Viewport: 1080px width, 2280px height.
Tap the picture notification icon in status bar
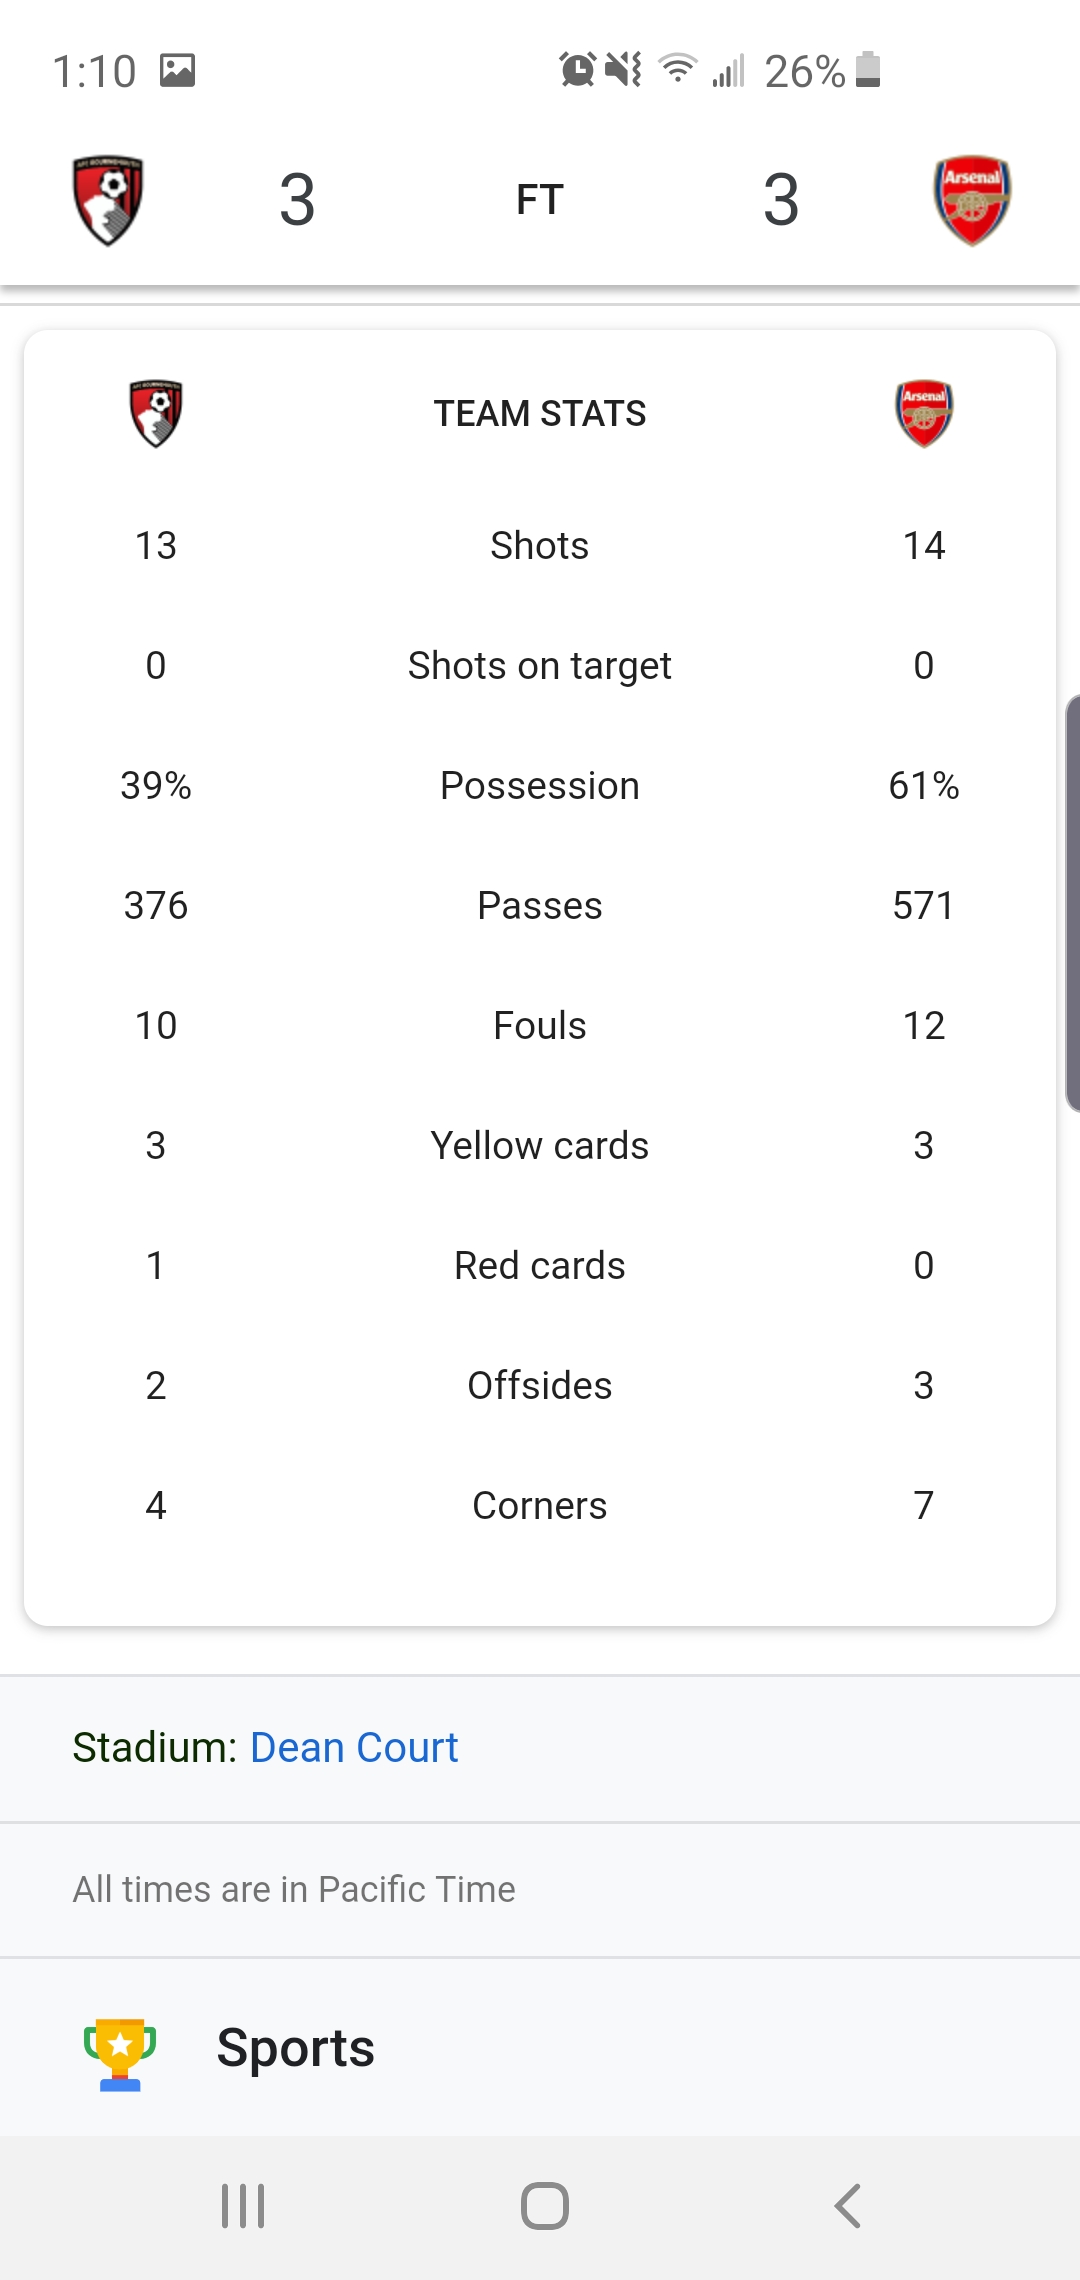[x=178, y=71]
